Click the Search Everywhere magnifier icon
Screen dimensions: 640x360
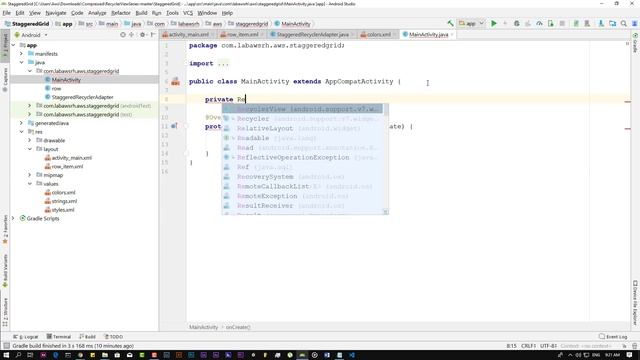tap(624, 24)
